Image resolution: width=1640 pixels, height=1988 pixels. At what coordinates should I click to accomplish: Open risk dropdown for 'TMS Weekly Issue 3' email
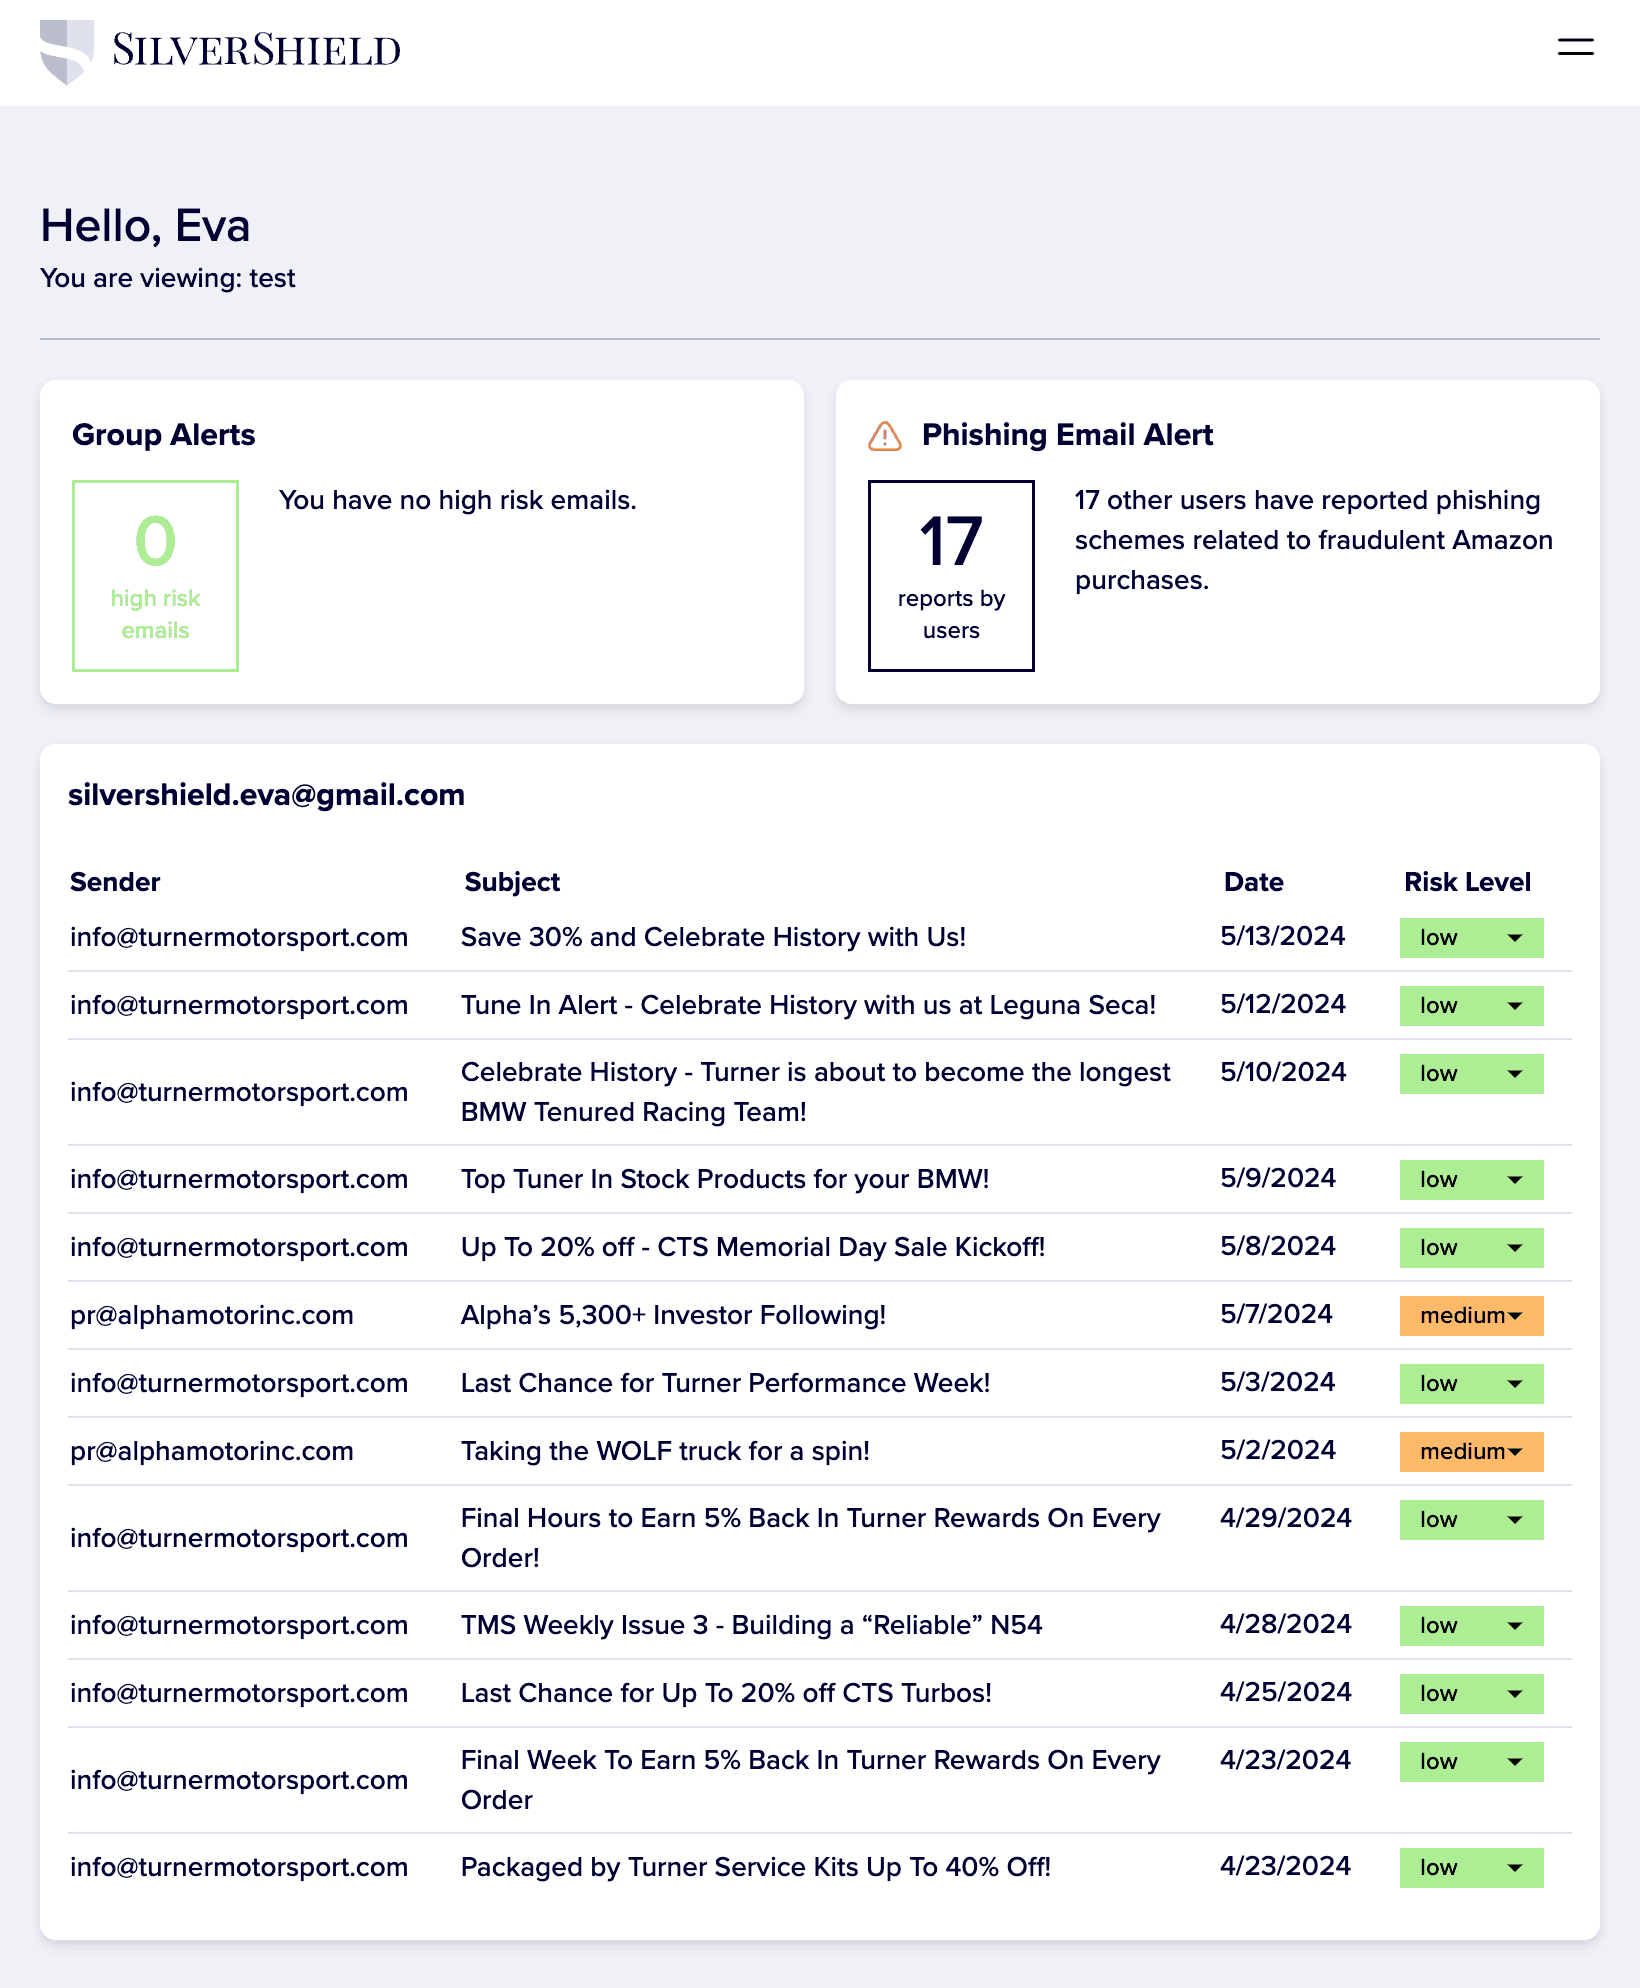pos(1471,1626)
